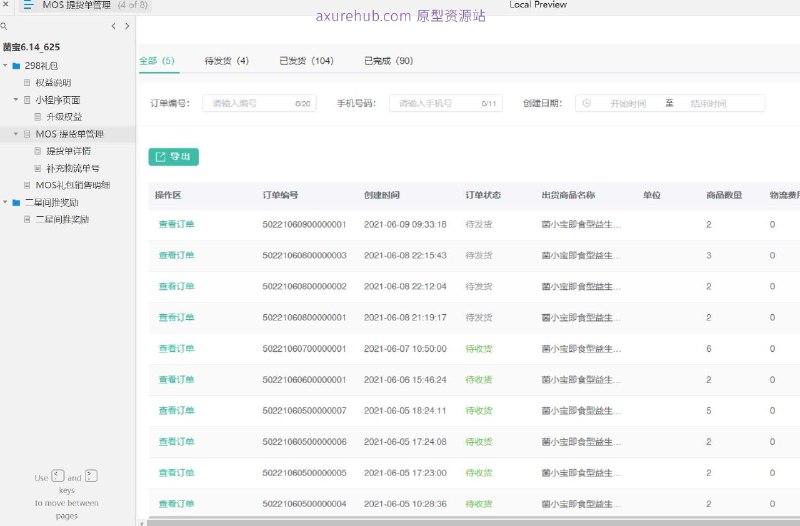Focus the 订单编号 input field
The width and height of the screenshot is (800, 526).
click(x=259, y=103)
